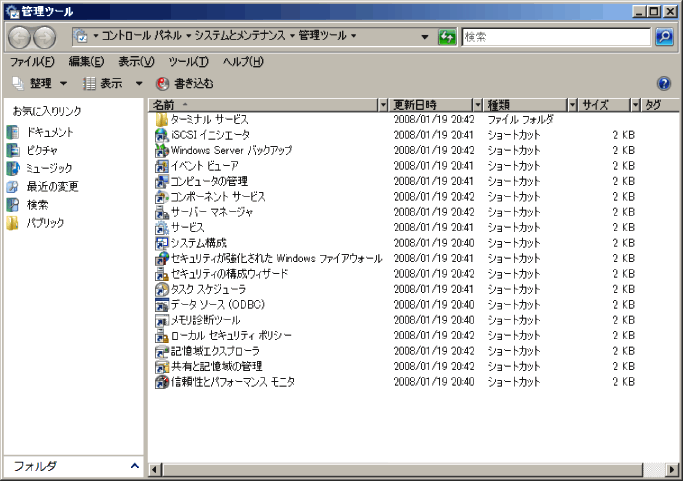683x481 pixels.
Task: Open the ターミナル サービス folder icon
Action: pos(162,119)
